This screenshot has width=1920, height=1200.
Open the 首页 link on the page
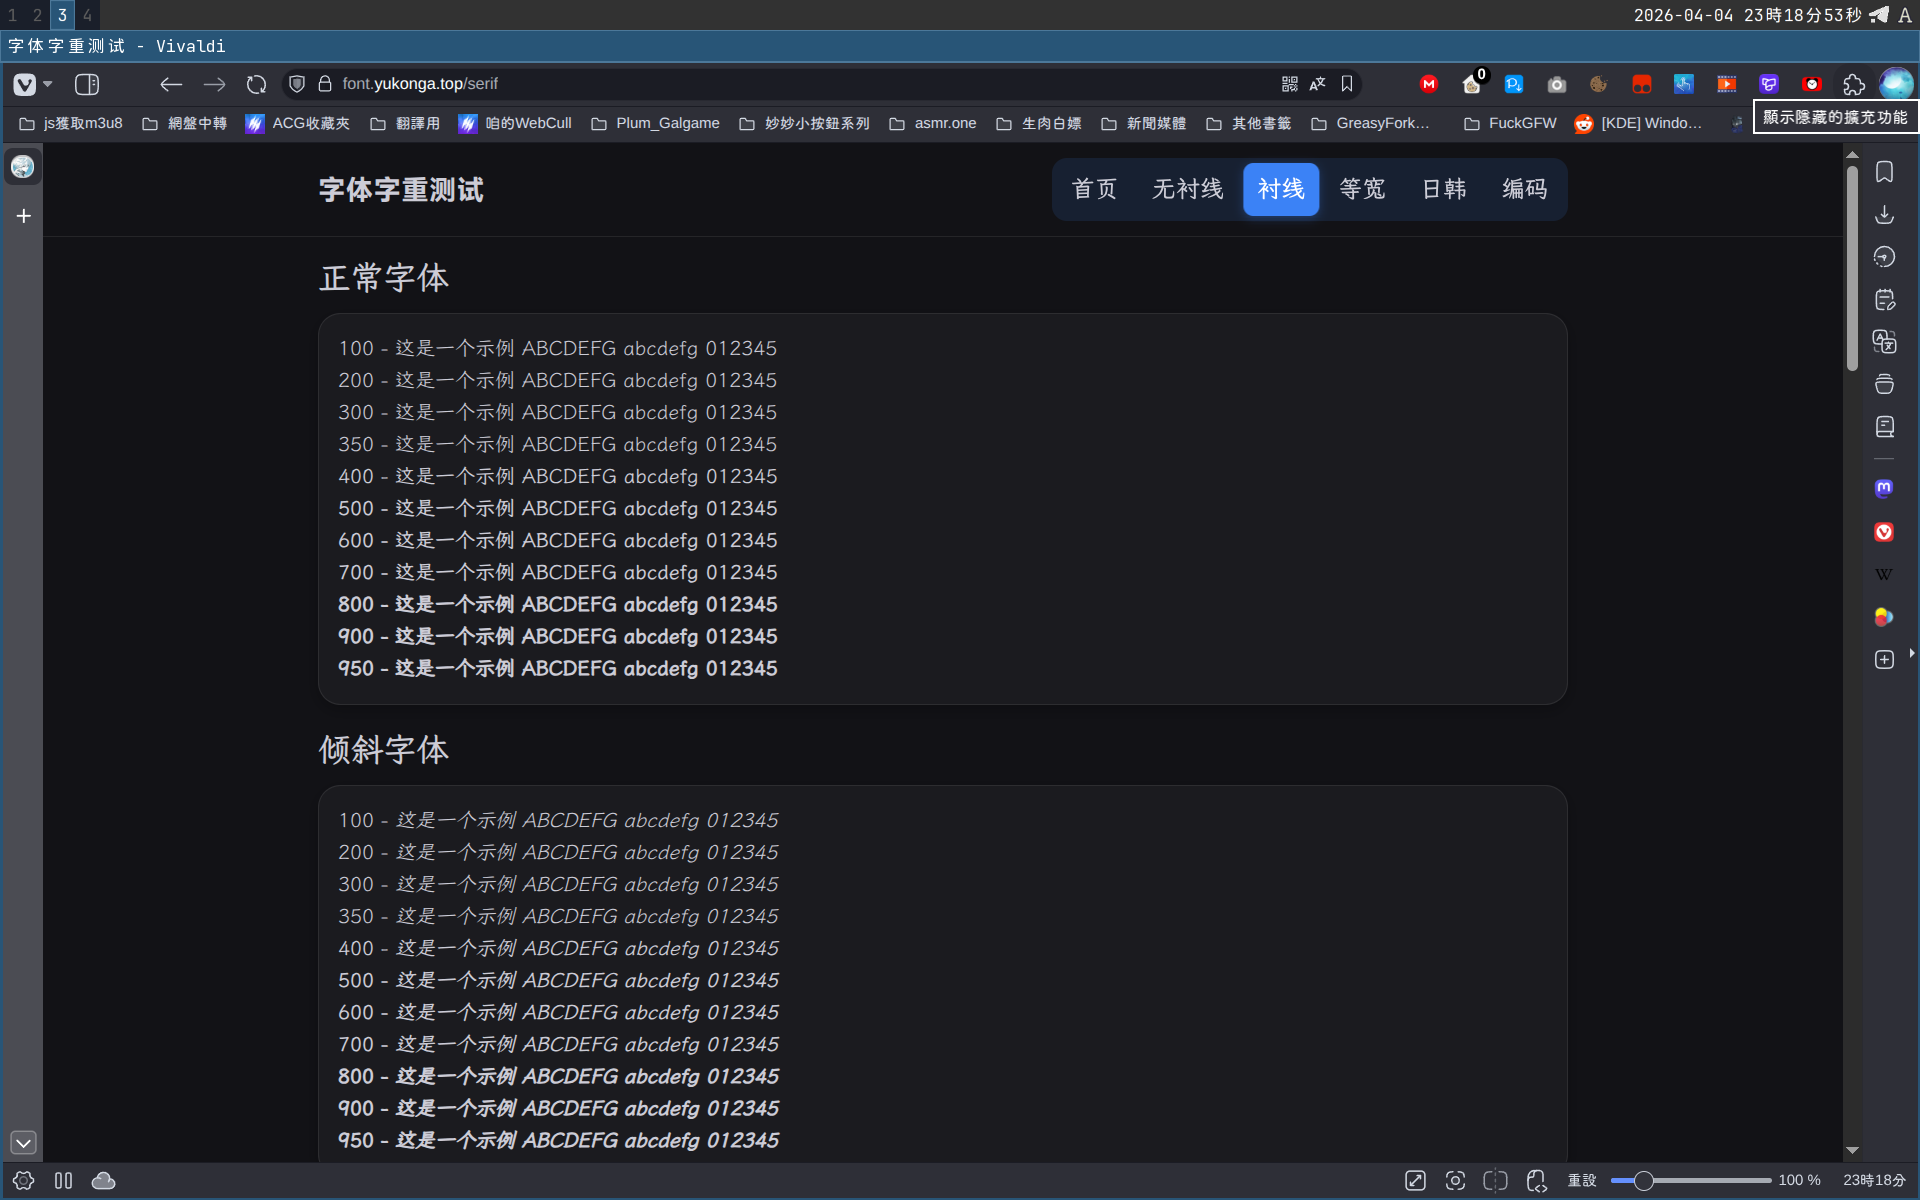click(1093, 189)
